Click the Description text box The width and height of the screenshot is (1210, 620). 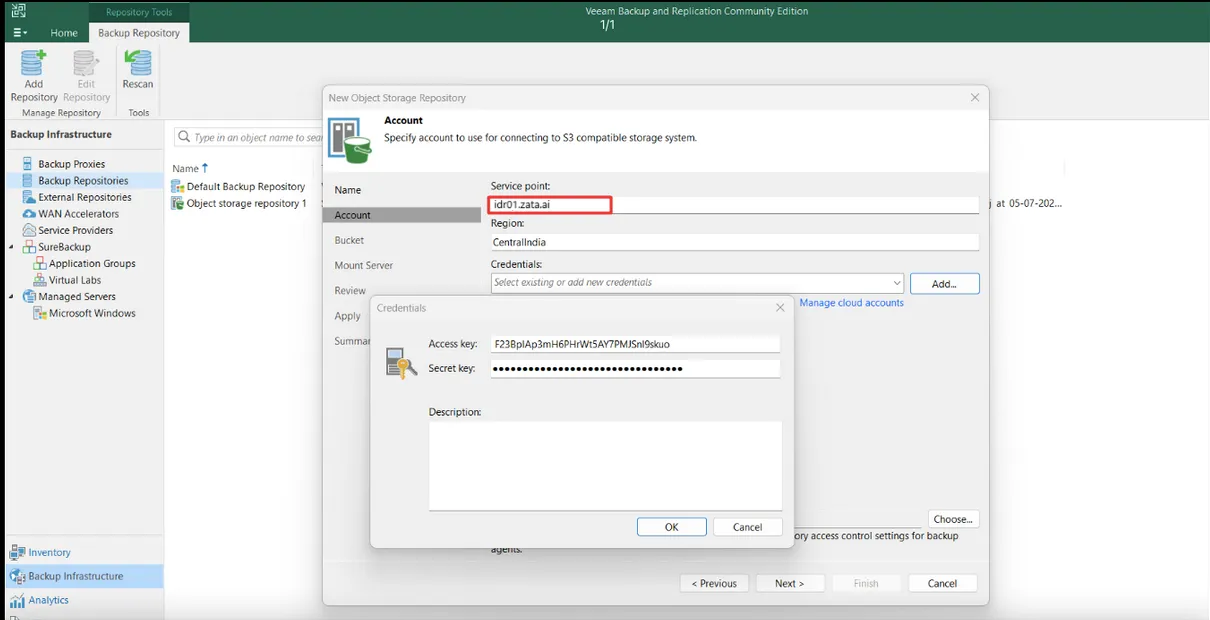[605, 466]
